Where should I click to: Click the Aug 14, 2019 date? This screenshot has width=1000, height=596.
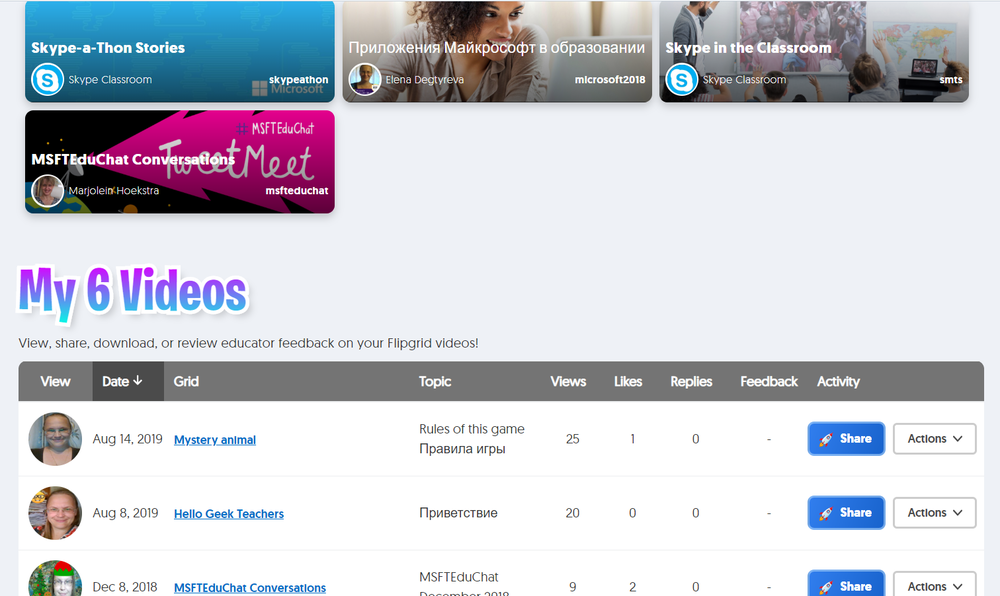[128, 439]
